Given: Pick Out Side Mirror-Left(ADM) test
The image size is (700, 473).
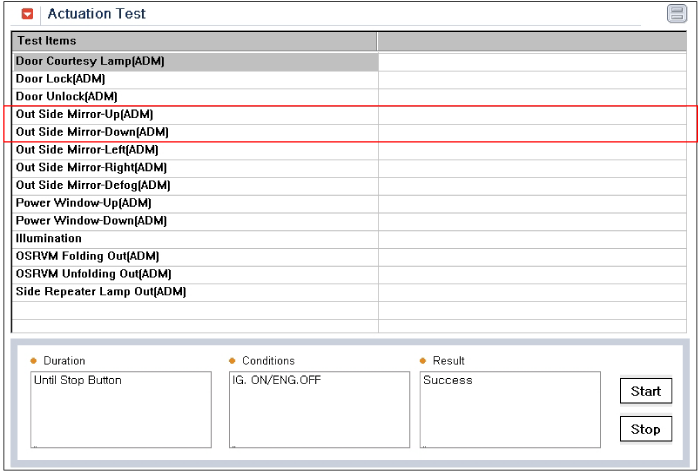Looking at the screenshot, I should tap(196, 150).
